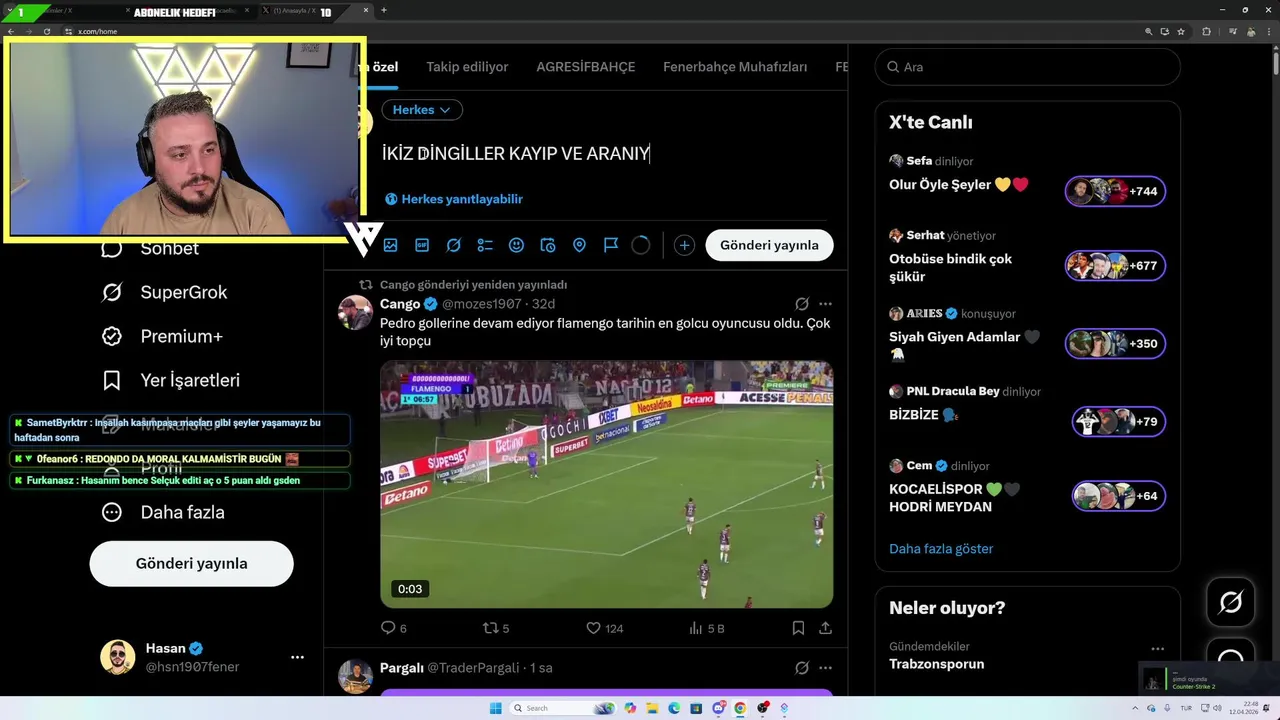Image resolution: width=1280 pixels, height=720 pixels.
Task: Switch to AGRESİFBAHÇE tab
Action: point(586,67)
